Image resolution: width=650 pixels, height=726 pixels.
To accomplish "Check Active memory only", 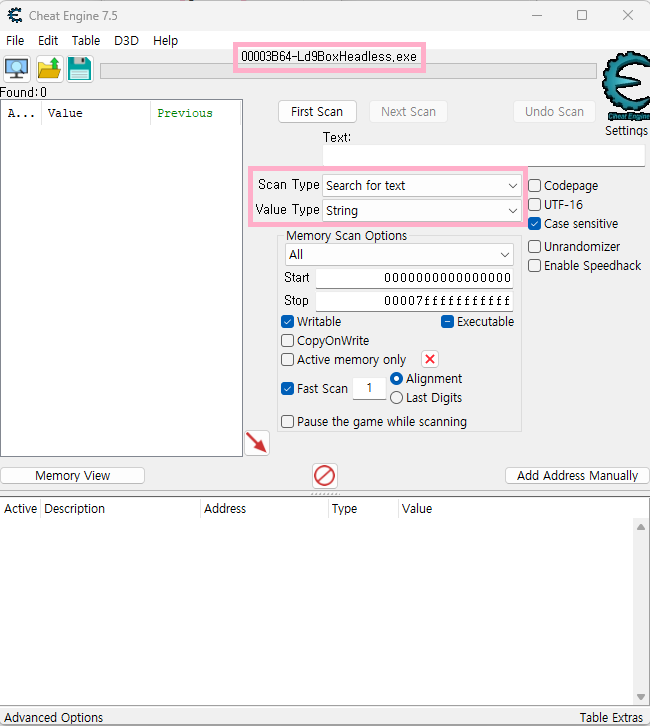I will coord(288,360).
